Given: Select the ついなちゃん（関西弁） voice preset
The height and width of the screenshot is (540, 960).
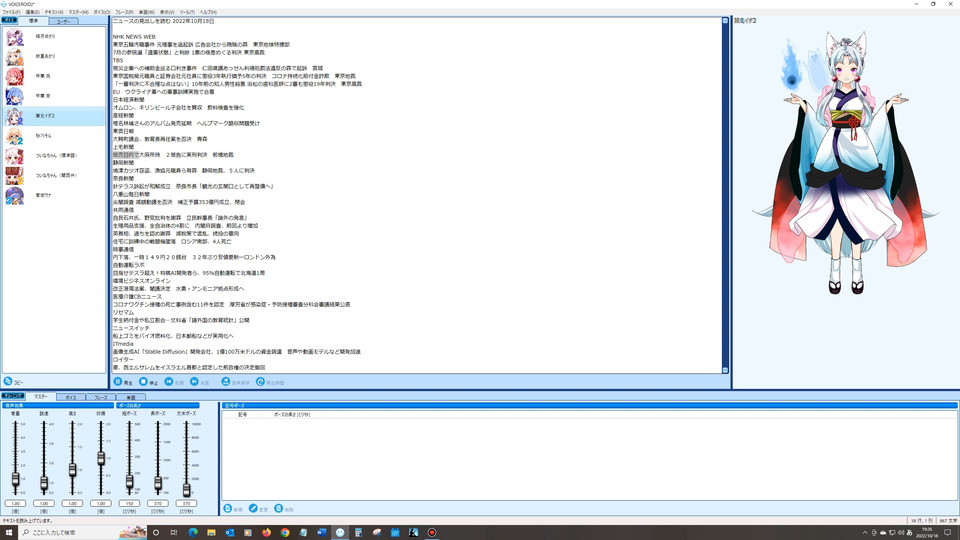Looking at the screenshot, I should [54, 175].
